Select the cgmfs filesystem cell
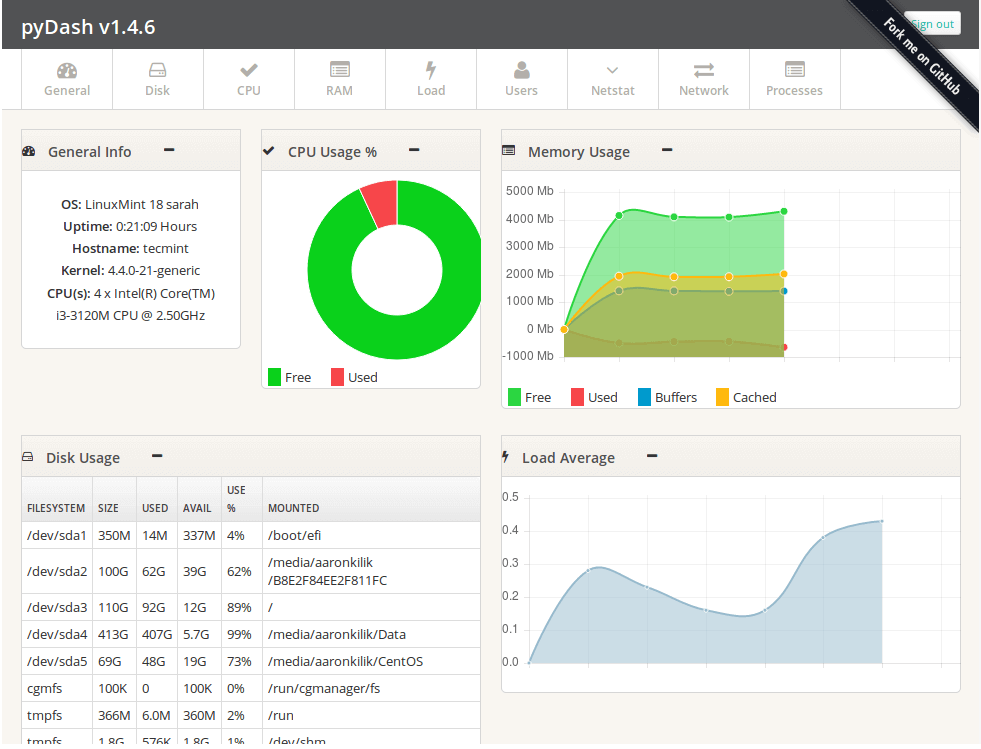 pyautogui.click(x=57, y=688)
